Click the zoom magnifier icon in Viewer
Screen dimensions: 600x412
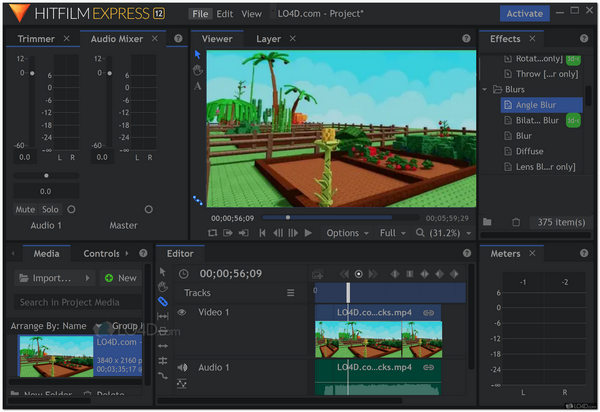(x=420, y=233)
